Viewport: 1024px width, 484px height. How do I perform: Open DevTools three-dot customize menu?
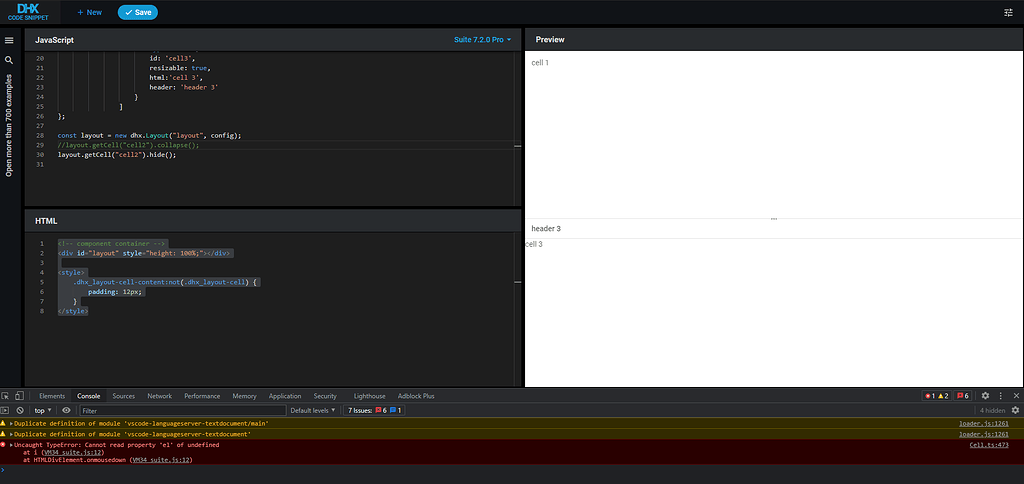1000,396
